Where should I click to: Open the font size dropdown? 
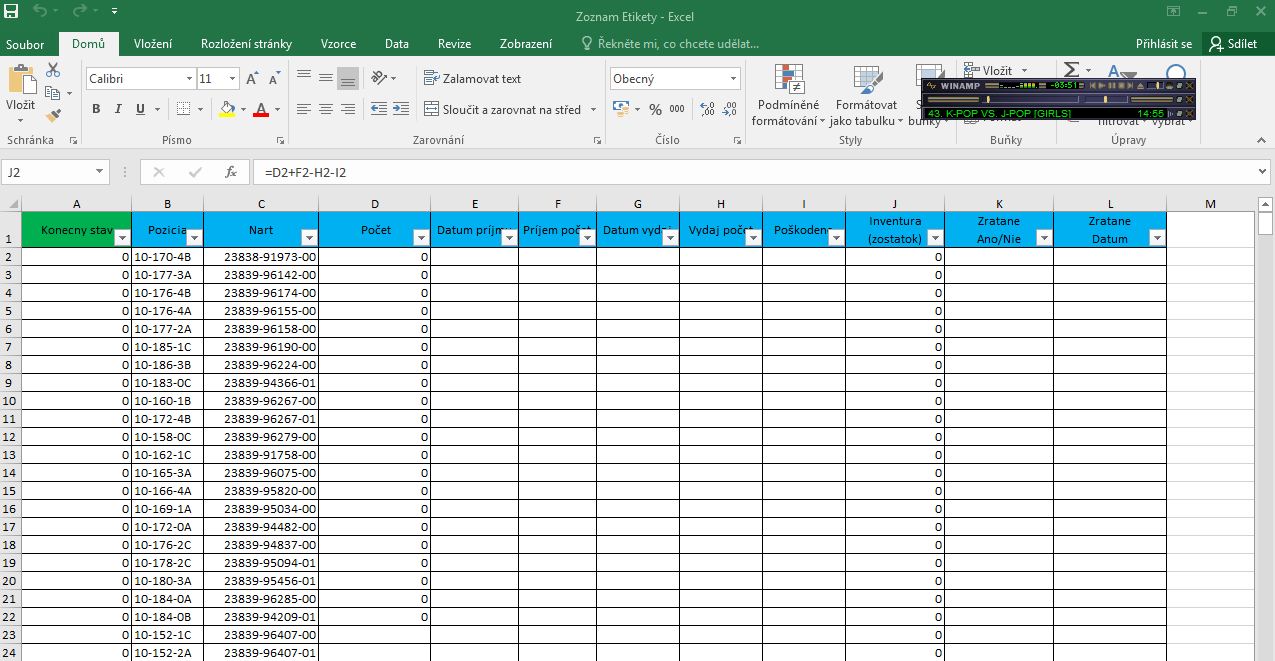233,78
